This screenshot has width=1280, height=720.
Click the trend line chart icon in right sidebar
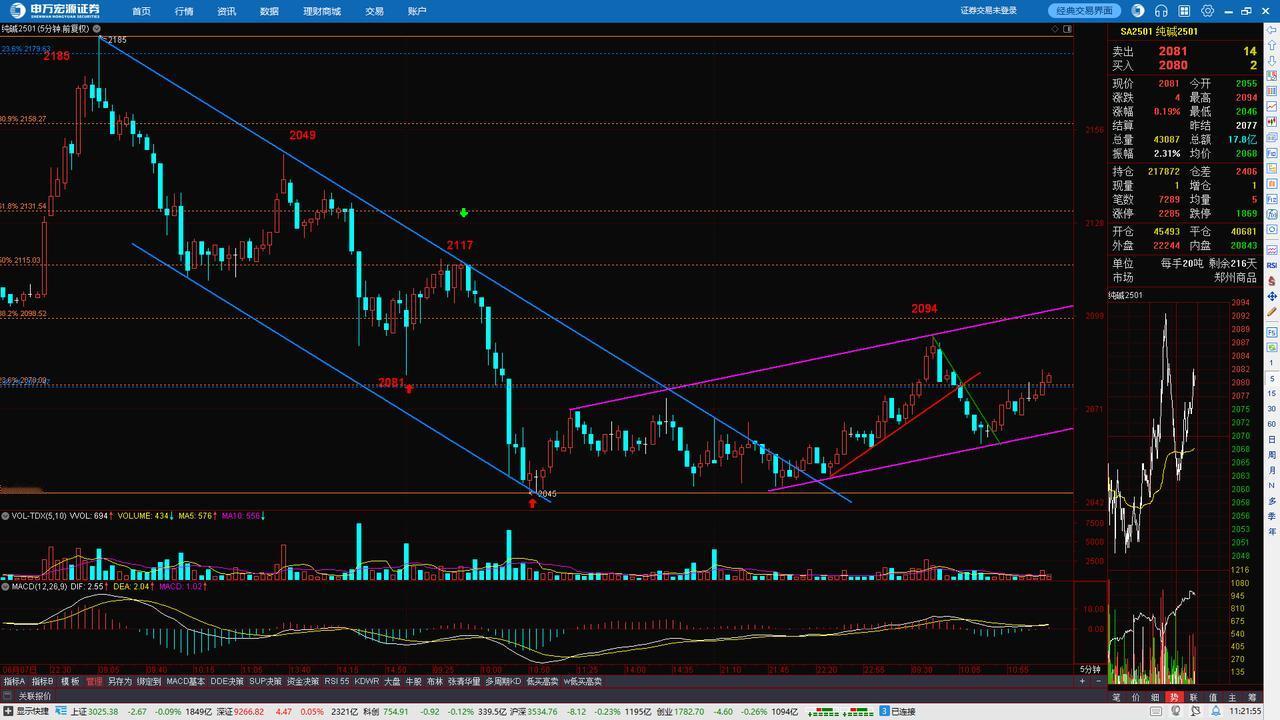1272,106
